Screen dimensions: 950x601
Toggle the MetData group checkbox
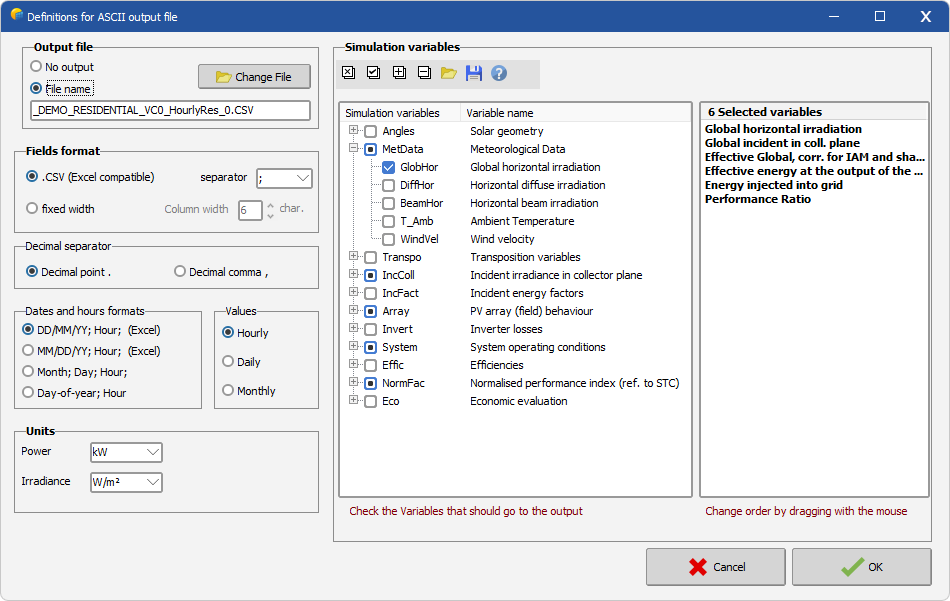(371, 150)
